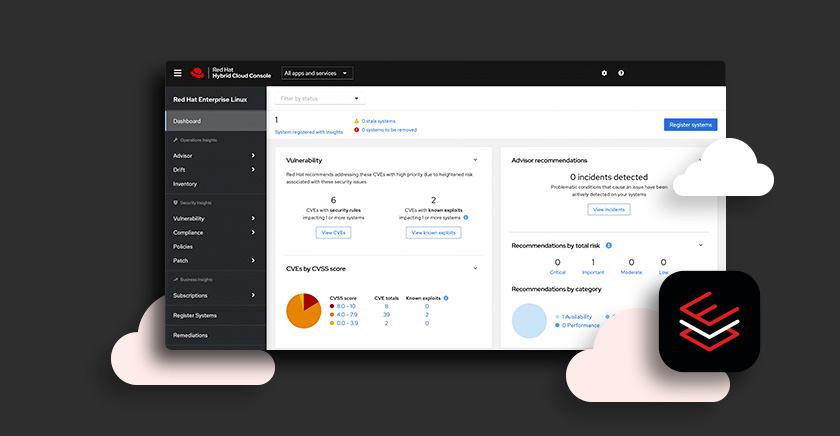Viewport: 840px width, 436px height.
Task: Open 0 systems to be removed link
Action: pos(389,130)
